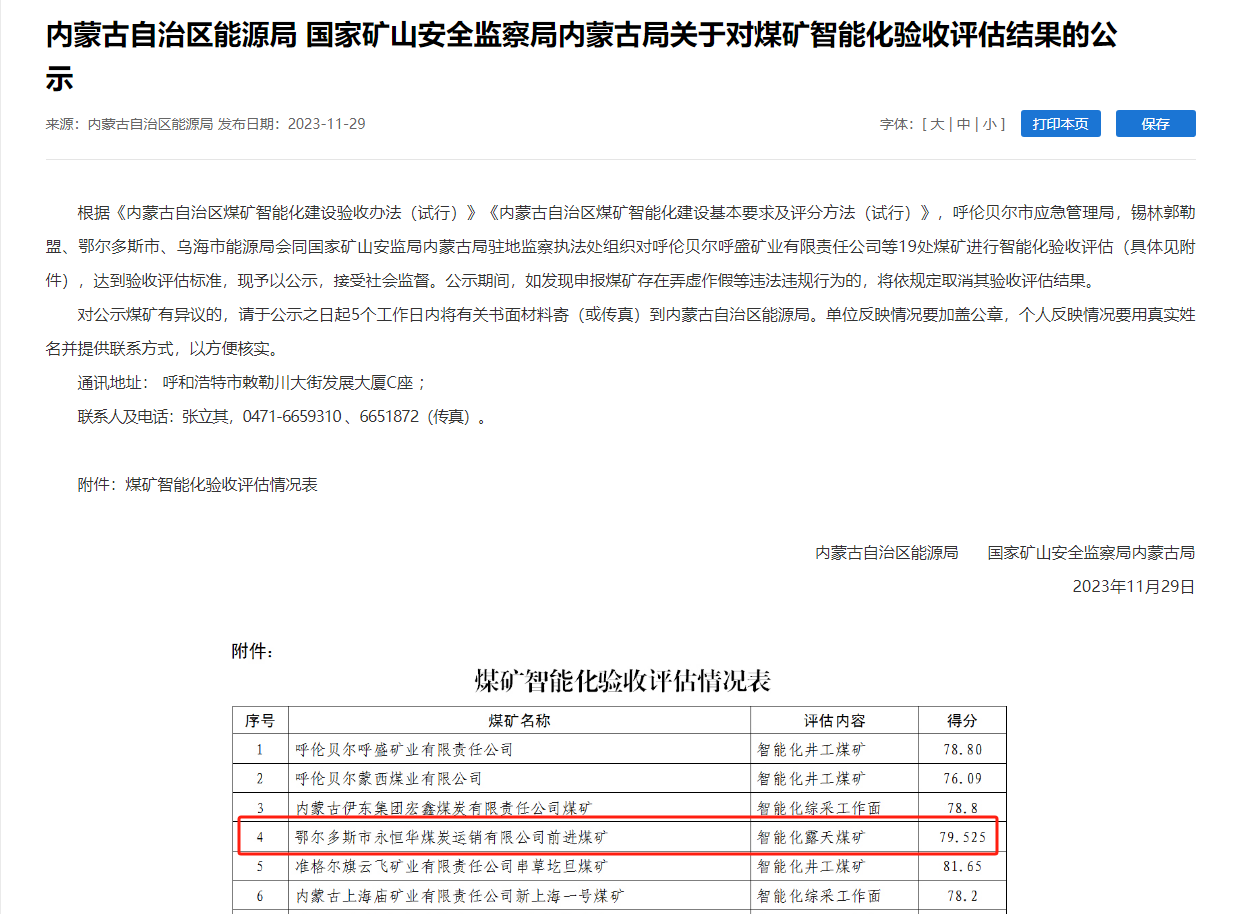
Task: Click the publication date 2023-11-29
Action: [326, 124]
